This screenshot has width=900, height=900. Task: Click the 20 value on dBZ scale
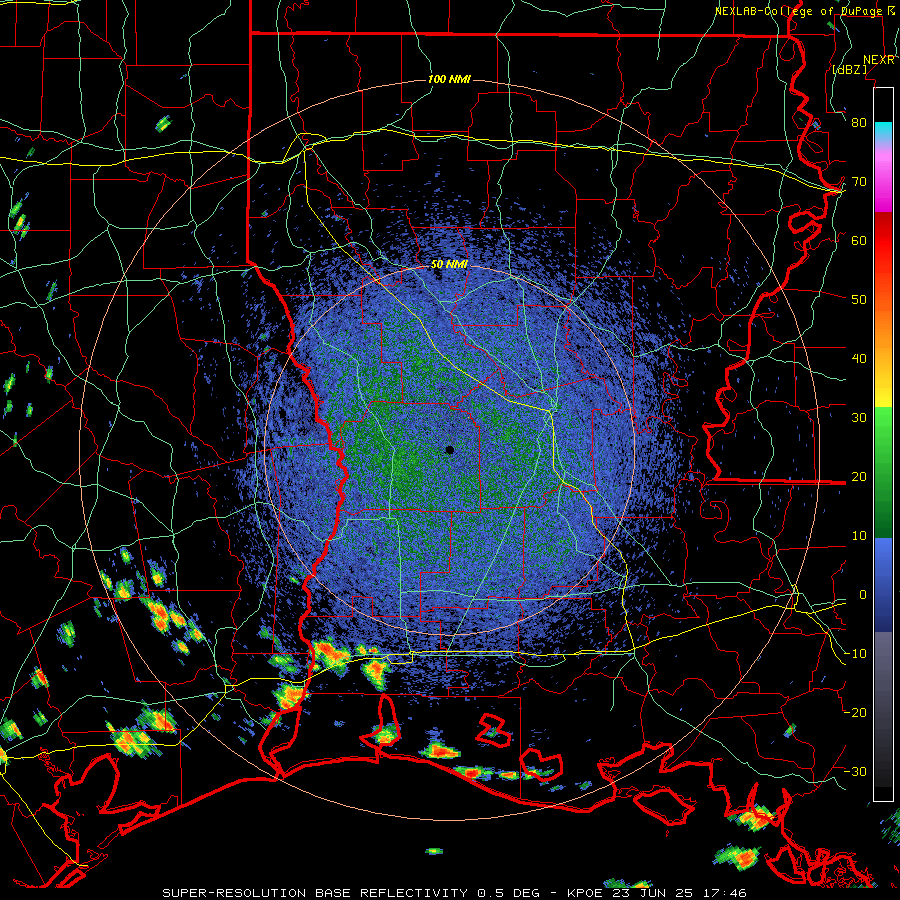(859, 476)
